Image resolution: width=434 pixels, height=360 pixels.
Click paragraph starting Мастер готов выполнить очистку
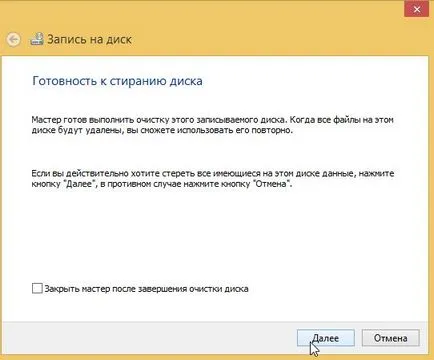pos(212,125)
